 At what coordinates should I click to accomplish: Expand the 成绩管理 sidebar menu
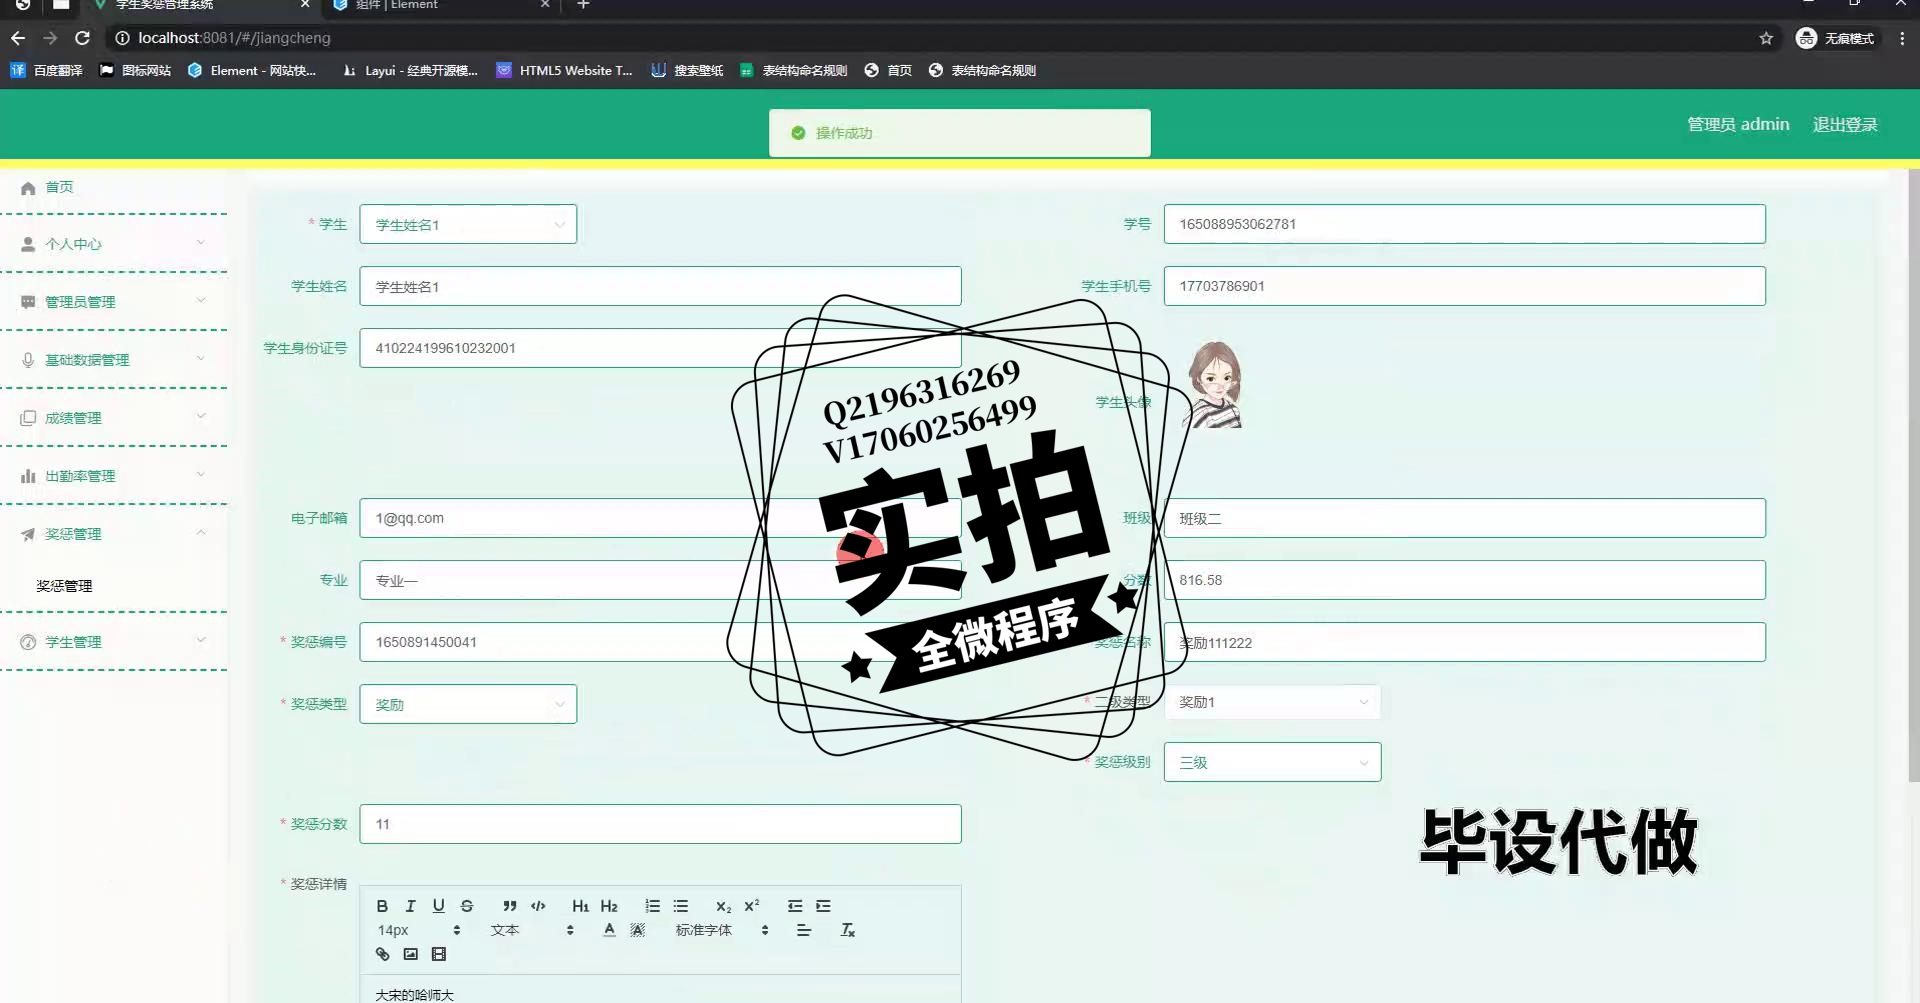[113, 418]
